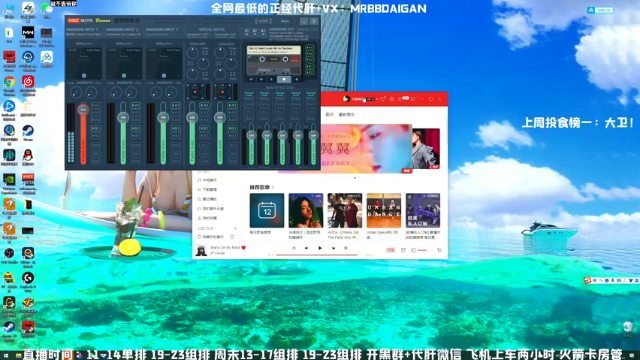Open the play queue list icon
The image size is (640, 360).
click(x=440, y=250)
